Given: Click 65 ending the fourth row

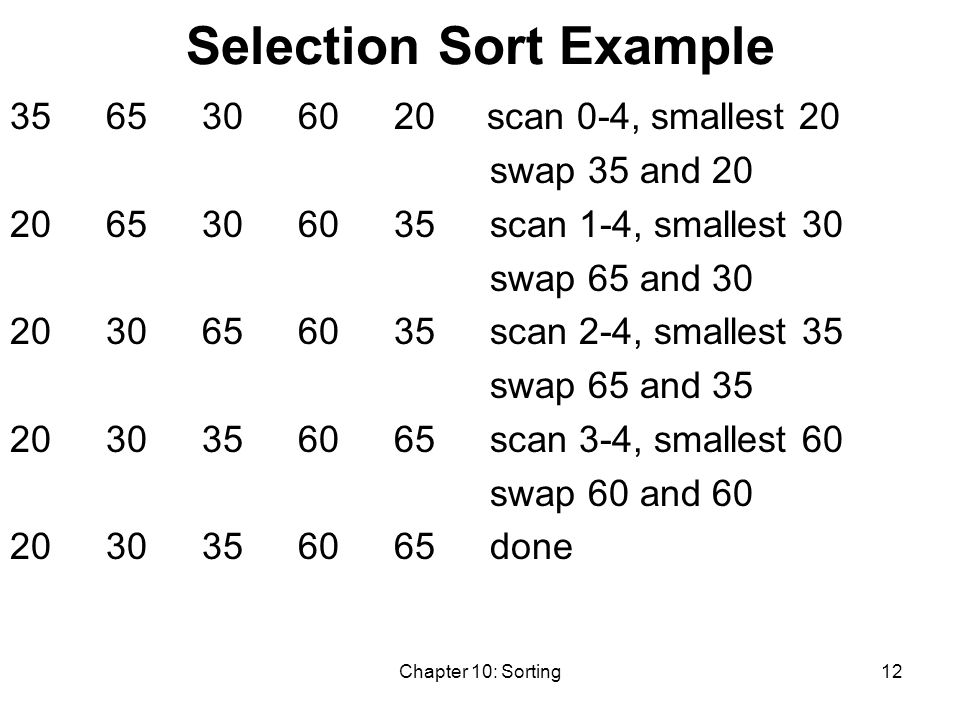Looking at the screenshot, I should [x=414, y=440].
